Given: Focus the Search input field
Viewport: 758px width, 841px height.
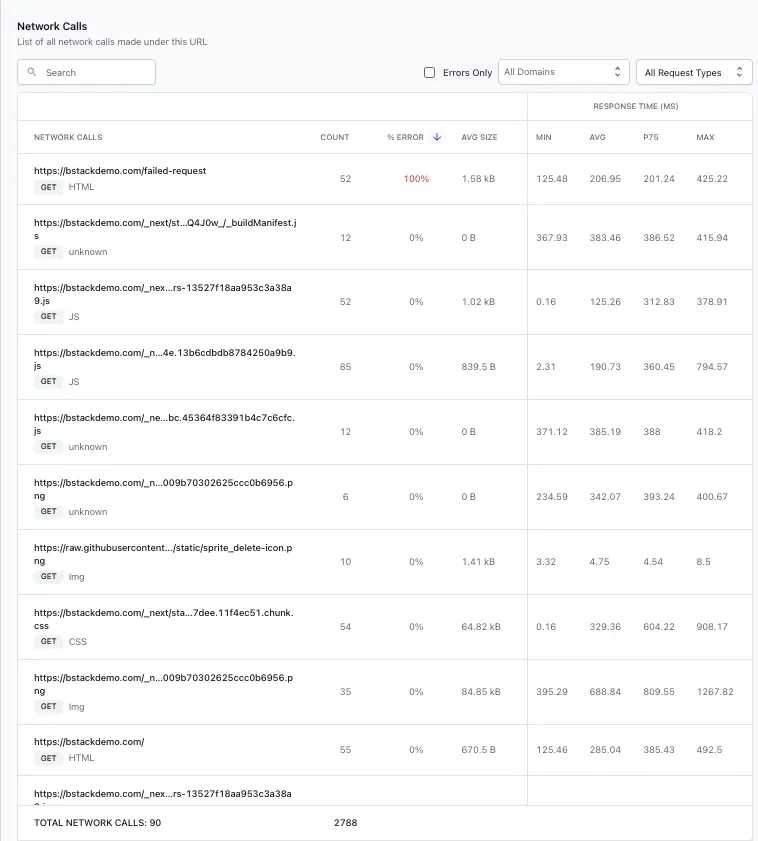Looking at the screenshot, I should coord(86,72).
